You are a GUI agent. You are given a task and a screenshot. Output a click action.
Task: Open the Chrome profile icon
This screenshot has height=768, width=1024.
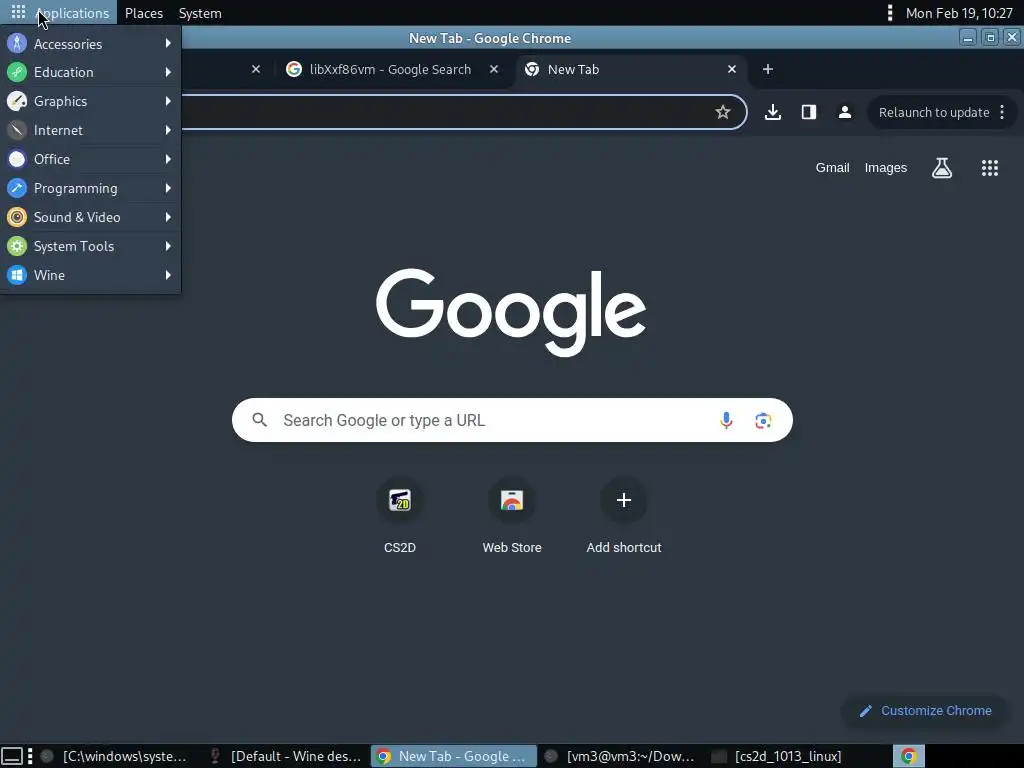coord(844,112)
